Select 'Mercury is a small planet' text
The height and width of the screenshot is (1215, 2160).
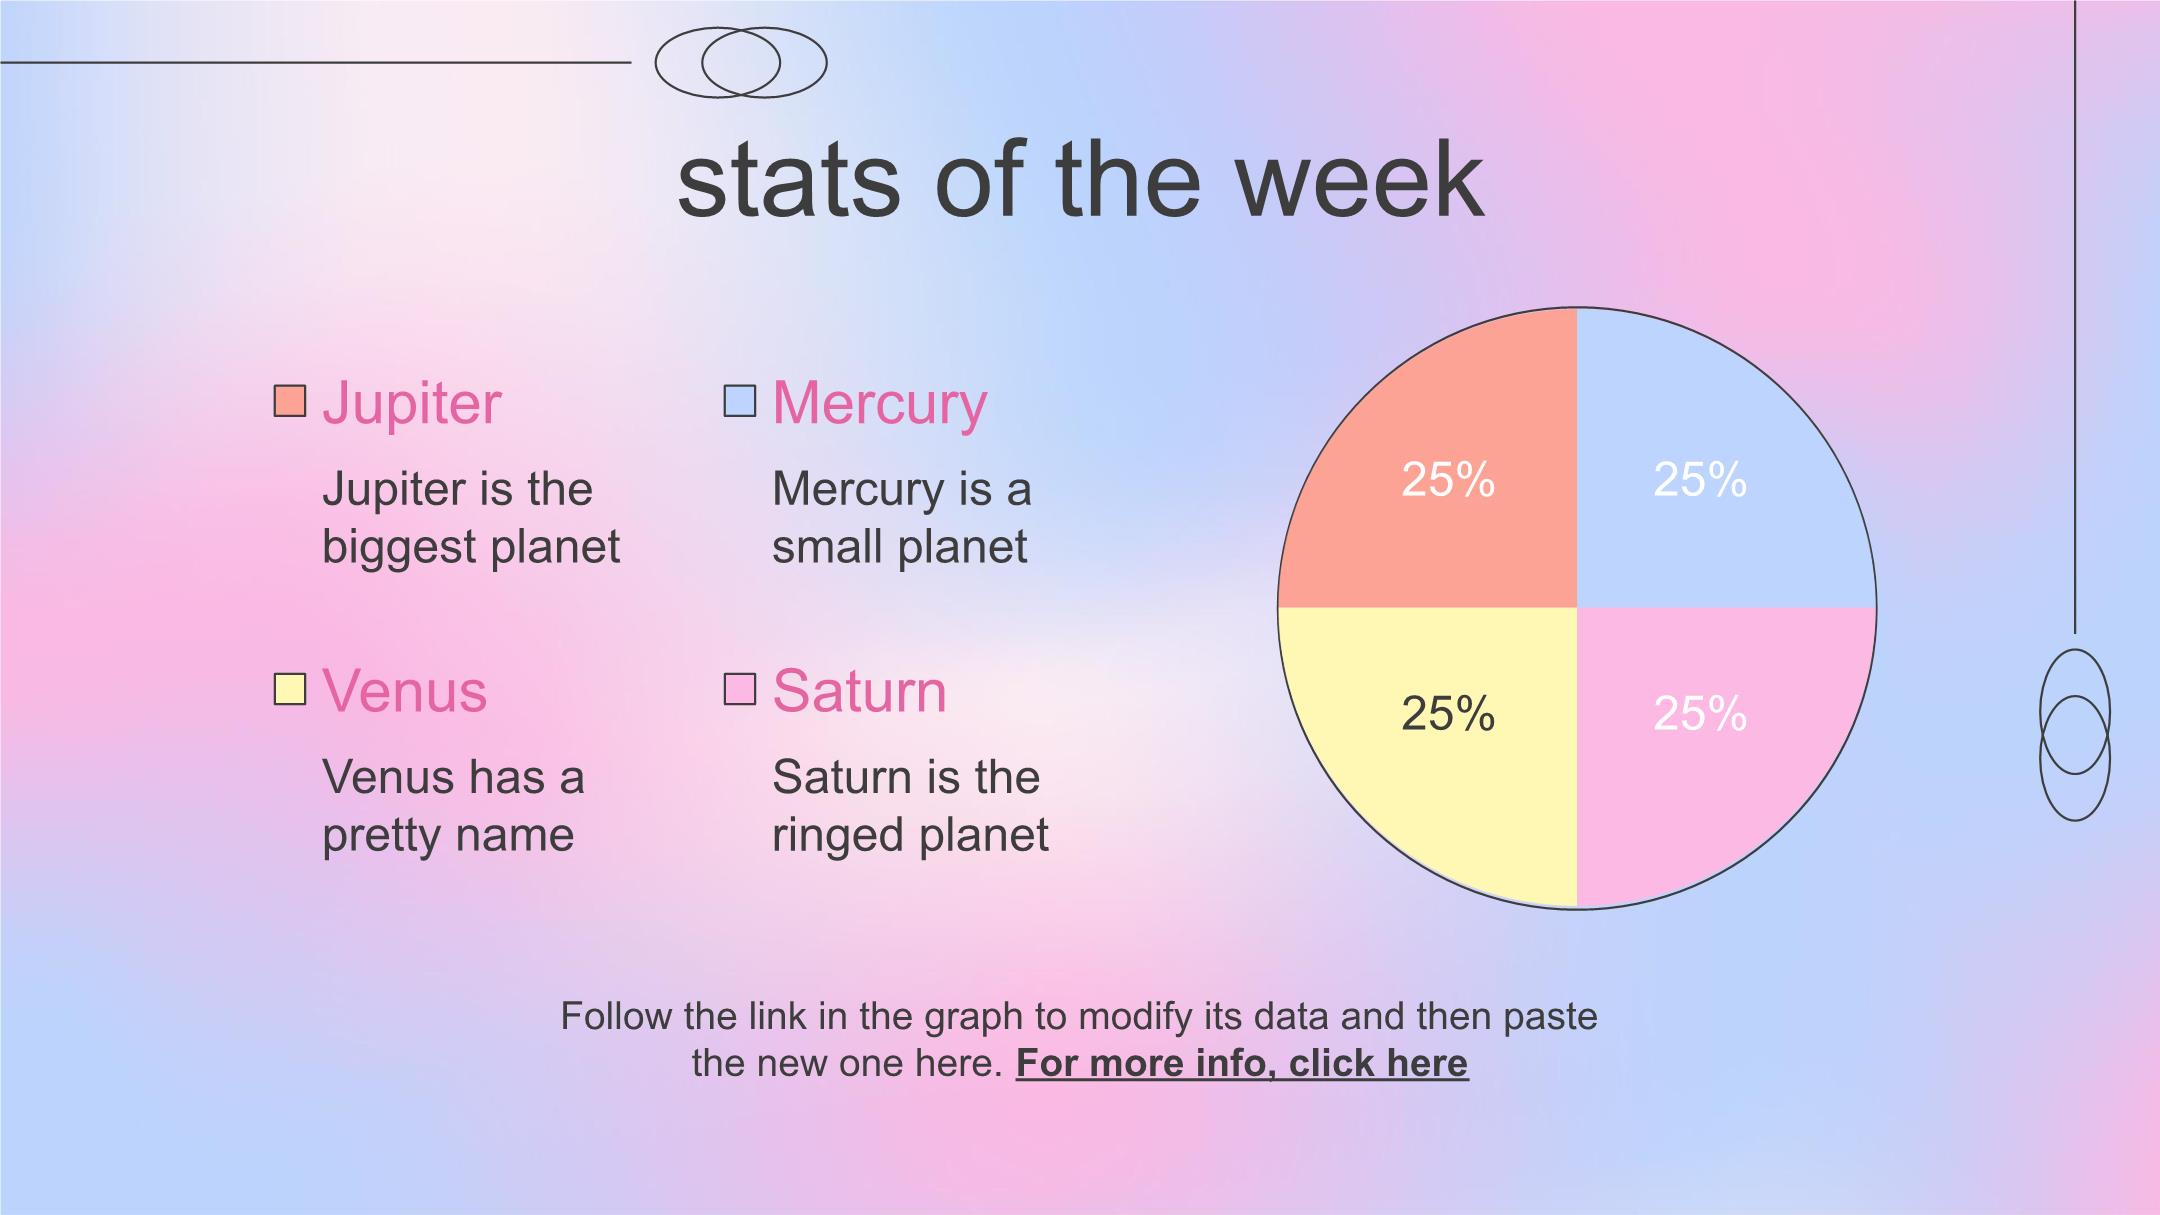(x=902, y=518)
